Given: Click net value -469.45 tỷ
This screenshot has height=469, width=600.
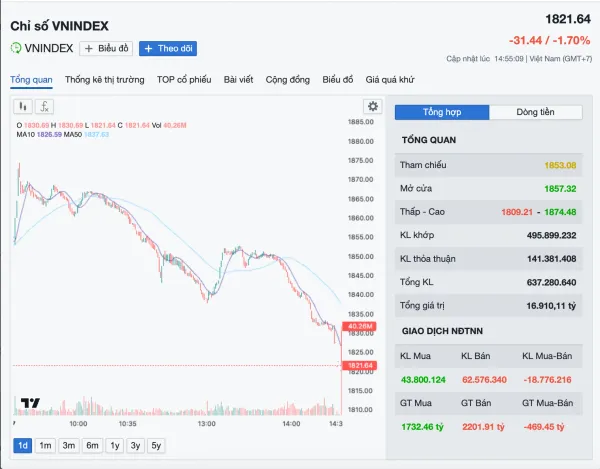Looking at the screenshot, I should pos(544,427).
